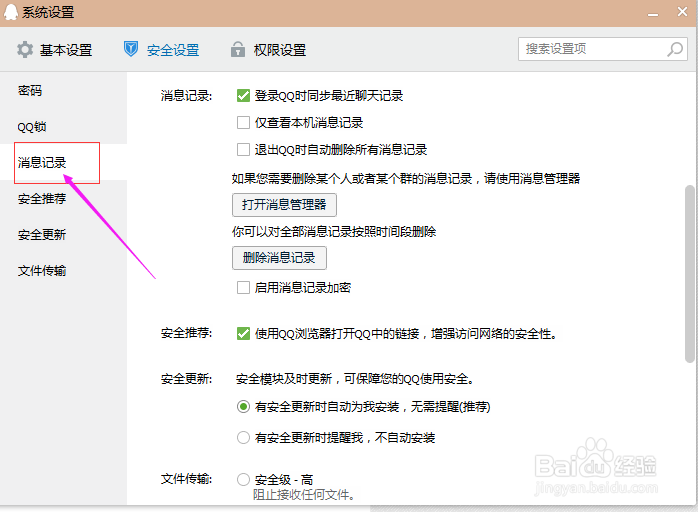Check 退出QQ时自动删除所有消息记录
Image resolution: width=698 pixels, height=512 pixels.
tap(243, 149)
